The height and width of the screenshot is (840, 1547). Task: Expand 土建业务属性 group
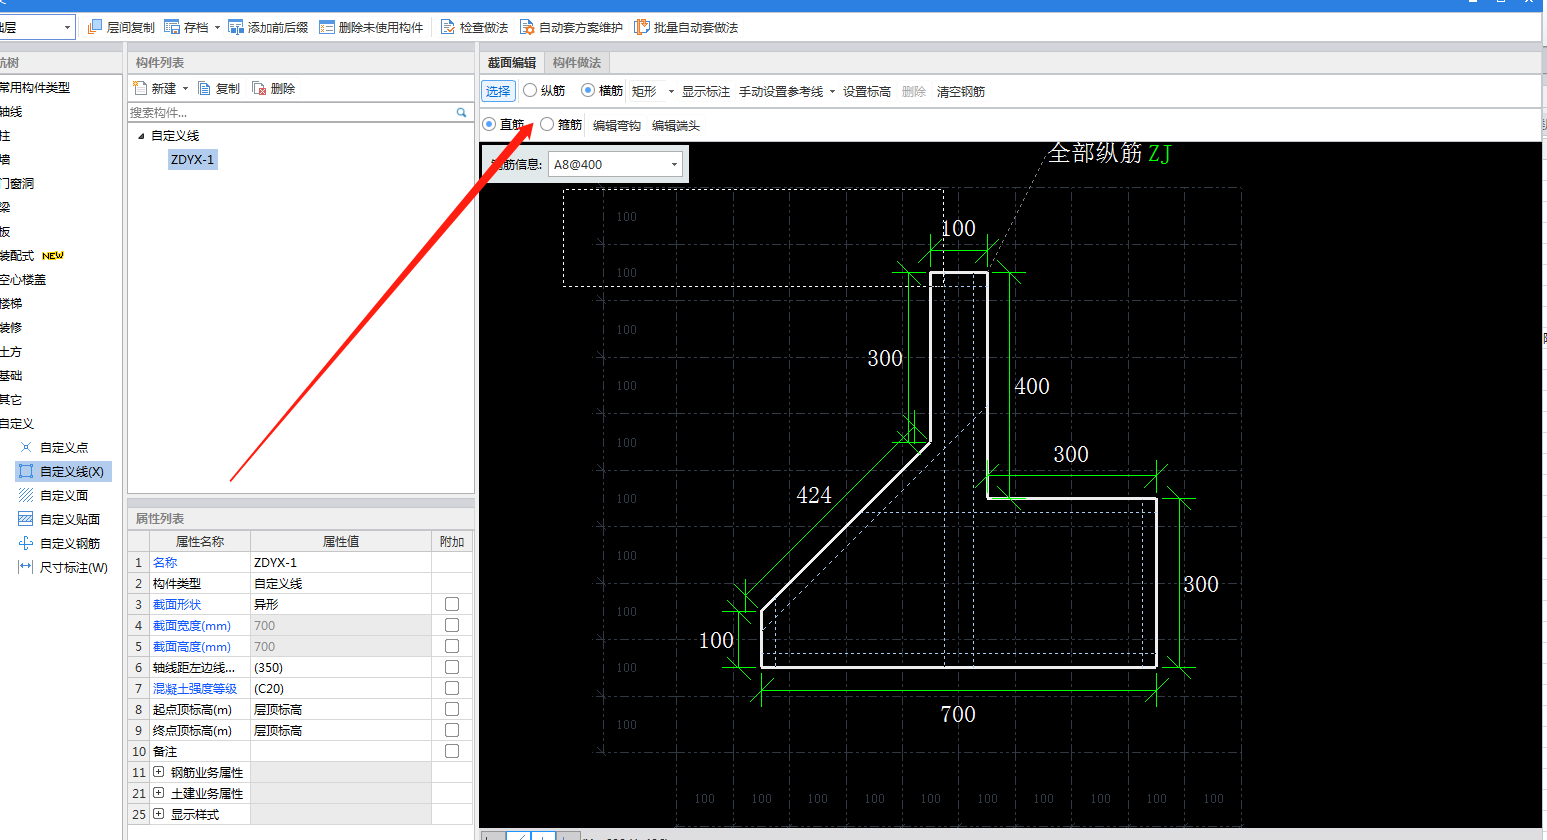pos(159,793)
